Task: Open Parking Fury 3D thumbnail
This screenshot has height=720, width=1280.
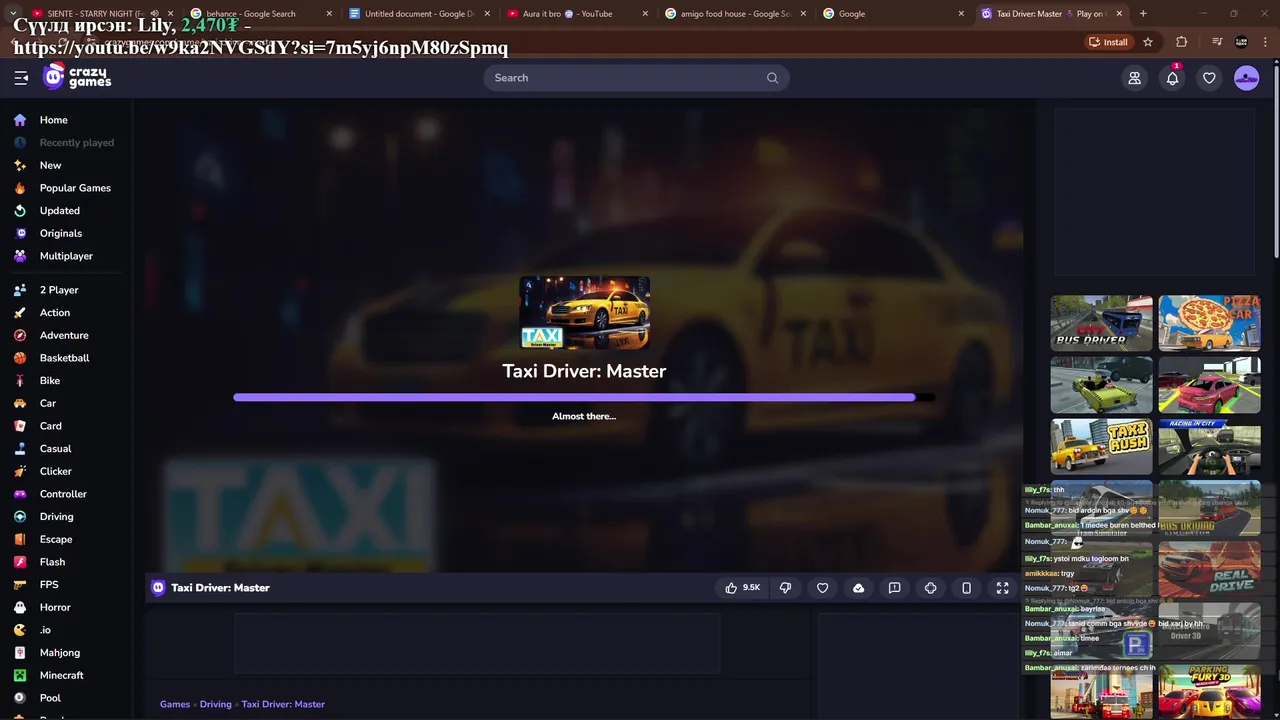Action: tap(1209, 692)
